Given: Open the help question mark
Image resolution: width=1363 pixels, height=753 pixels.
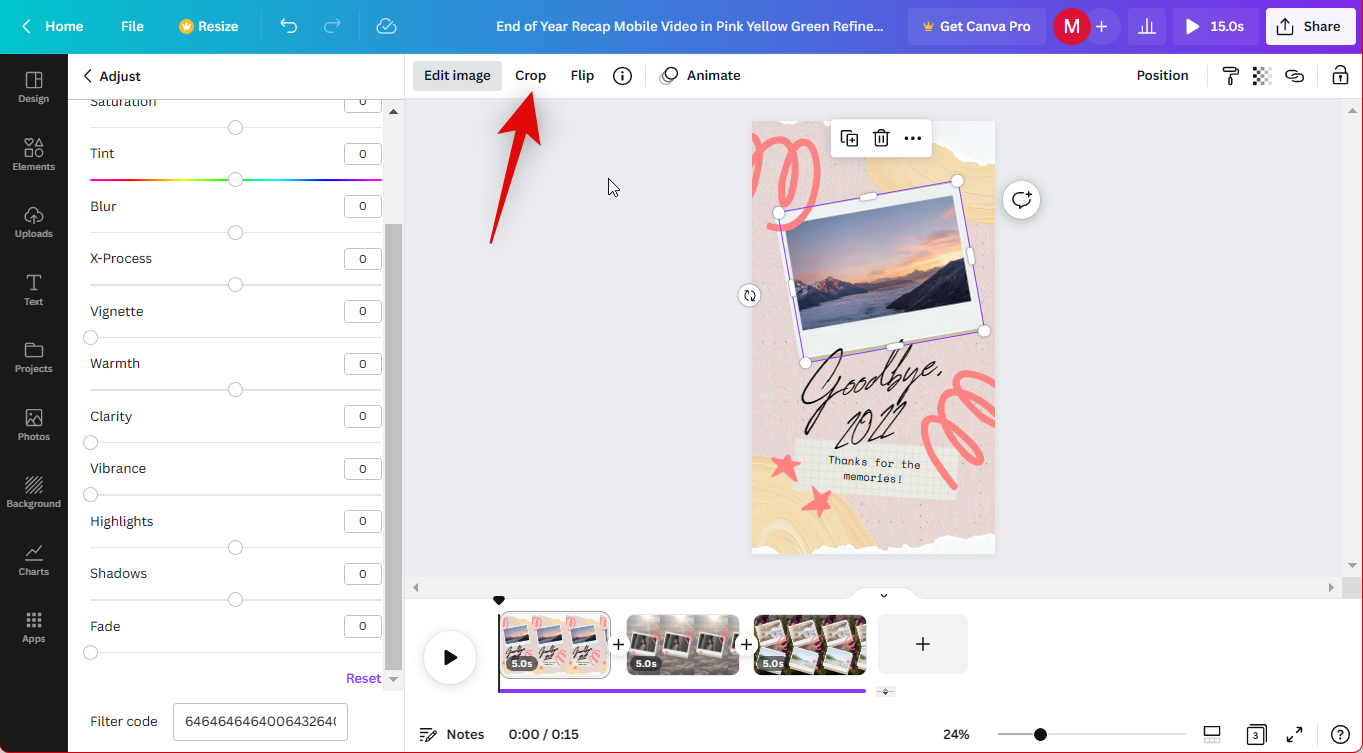Looking at the screenshot, I should [1340, 734].
